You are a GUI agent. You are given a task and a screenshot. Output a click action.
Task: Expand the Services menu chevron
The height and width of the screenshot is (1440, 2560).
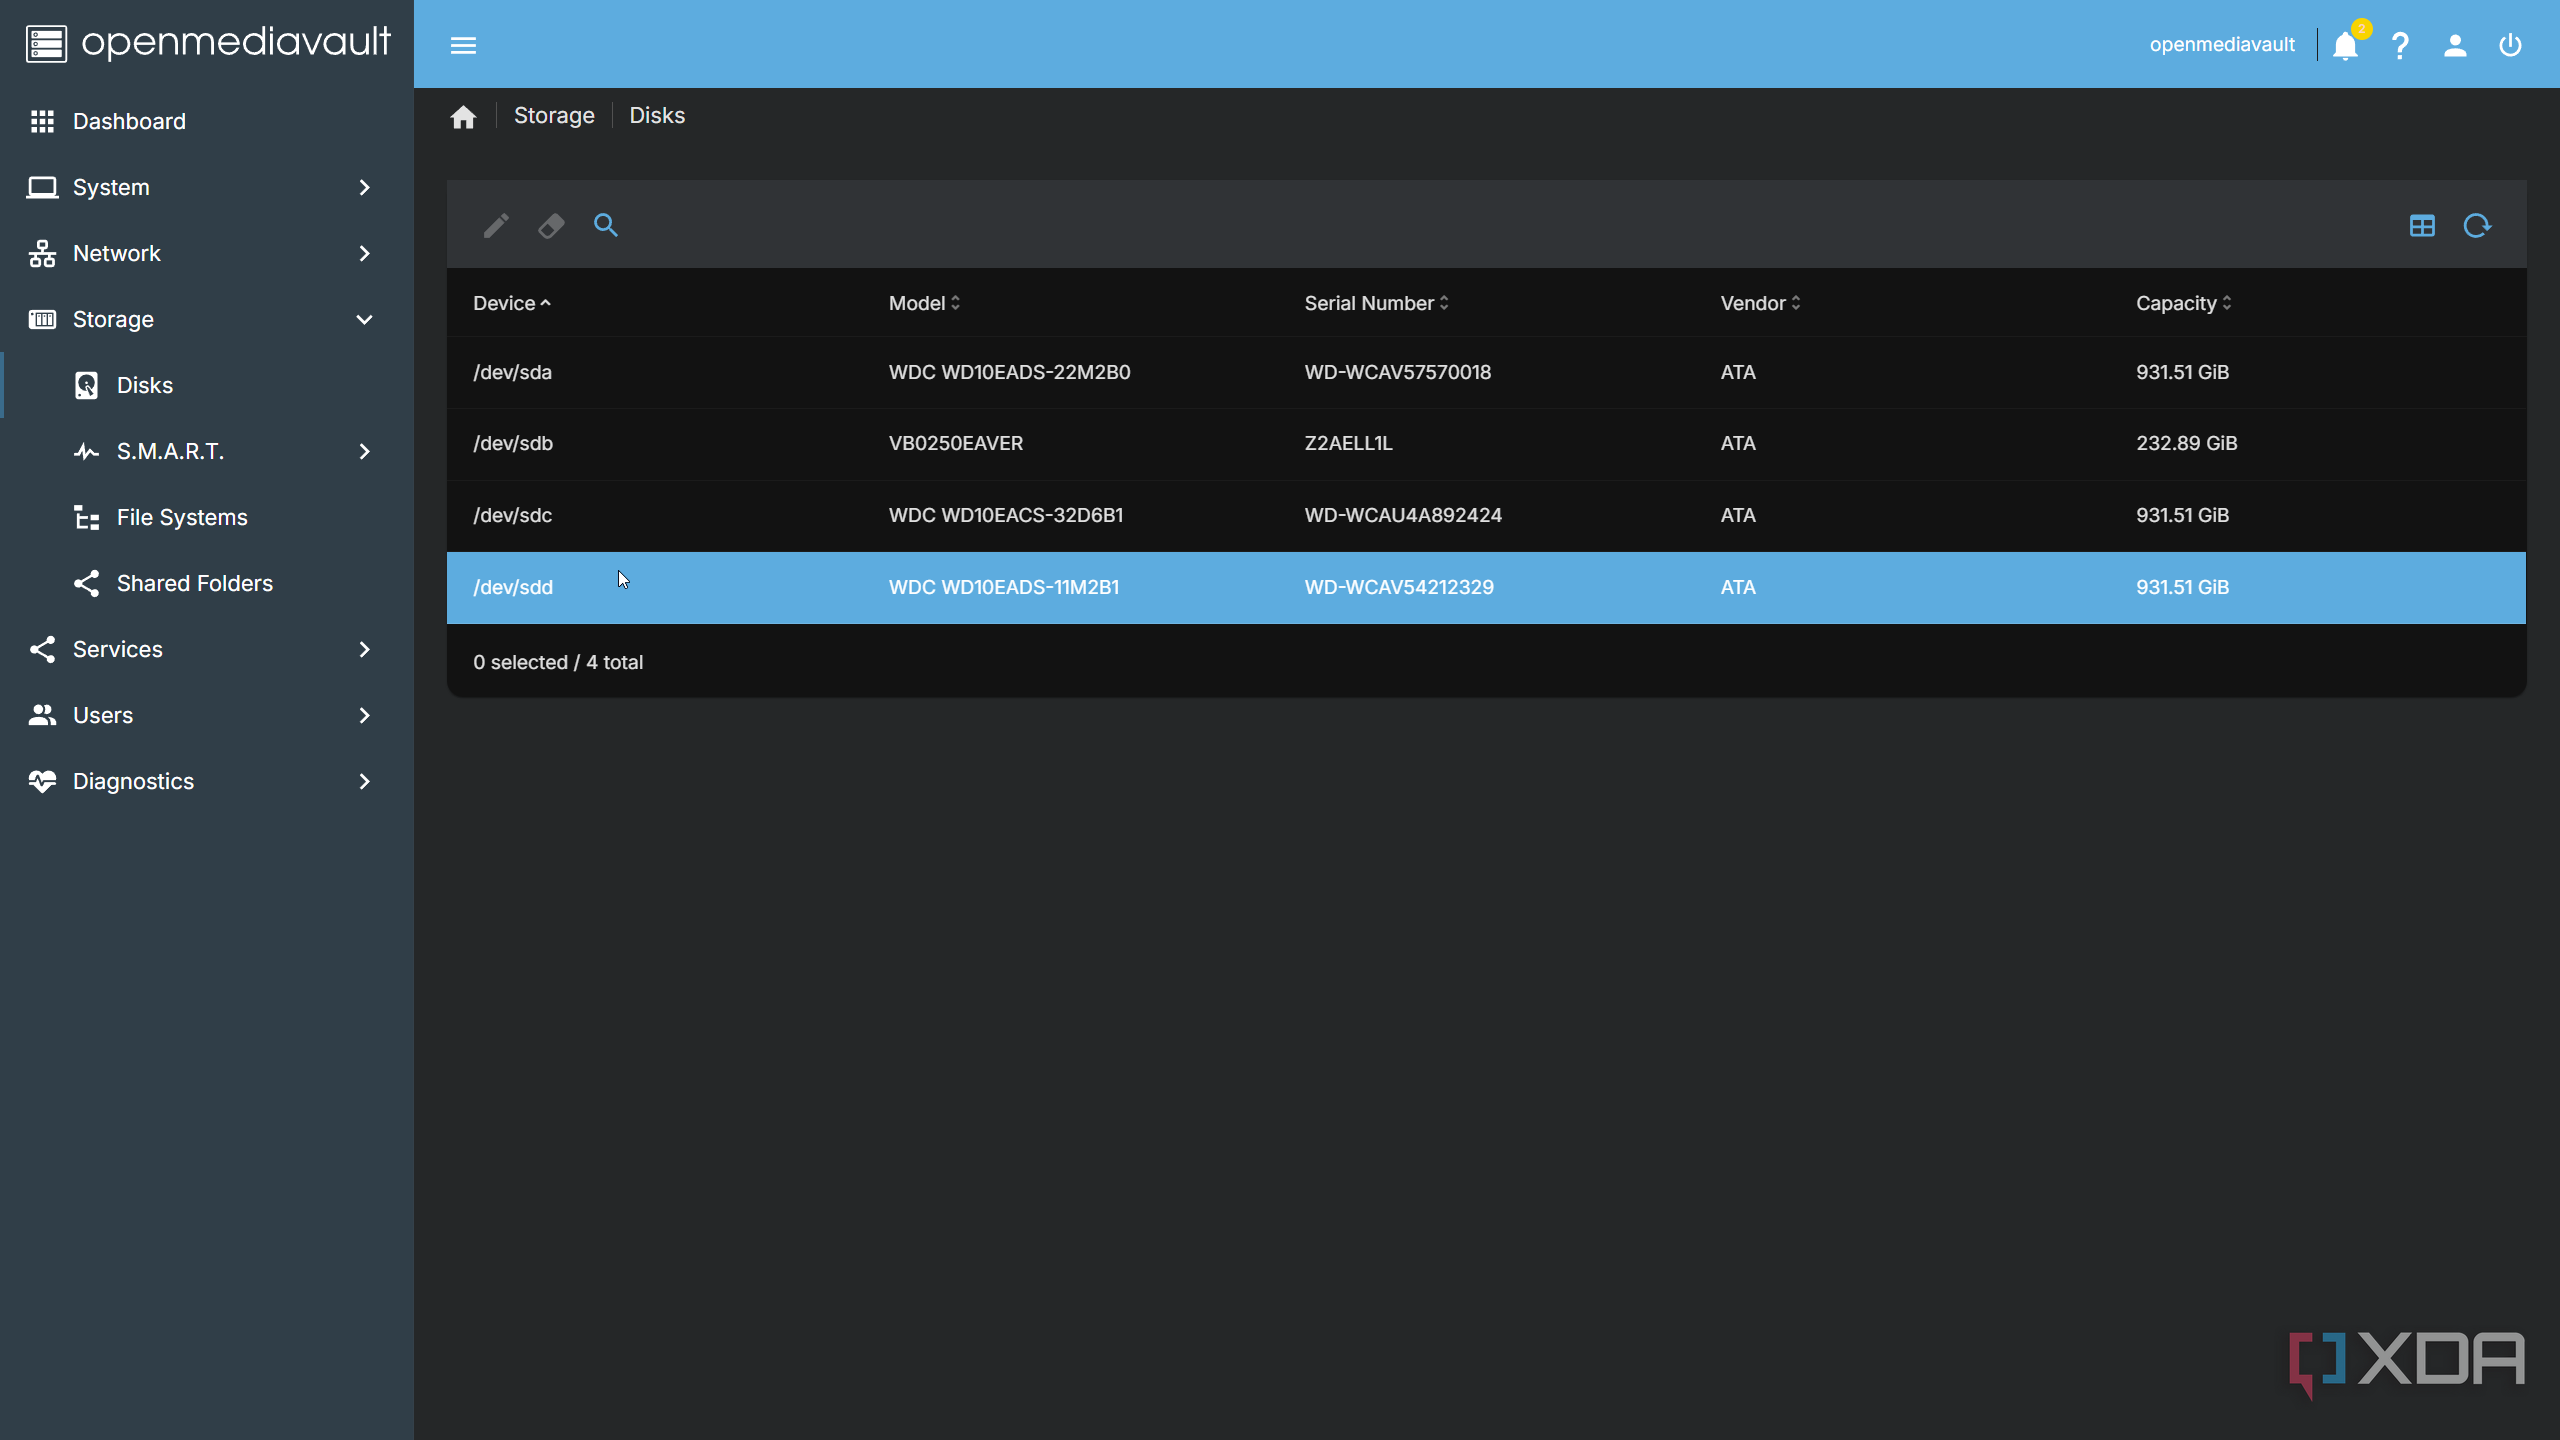(364, 649)
